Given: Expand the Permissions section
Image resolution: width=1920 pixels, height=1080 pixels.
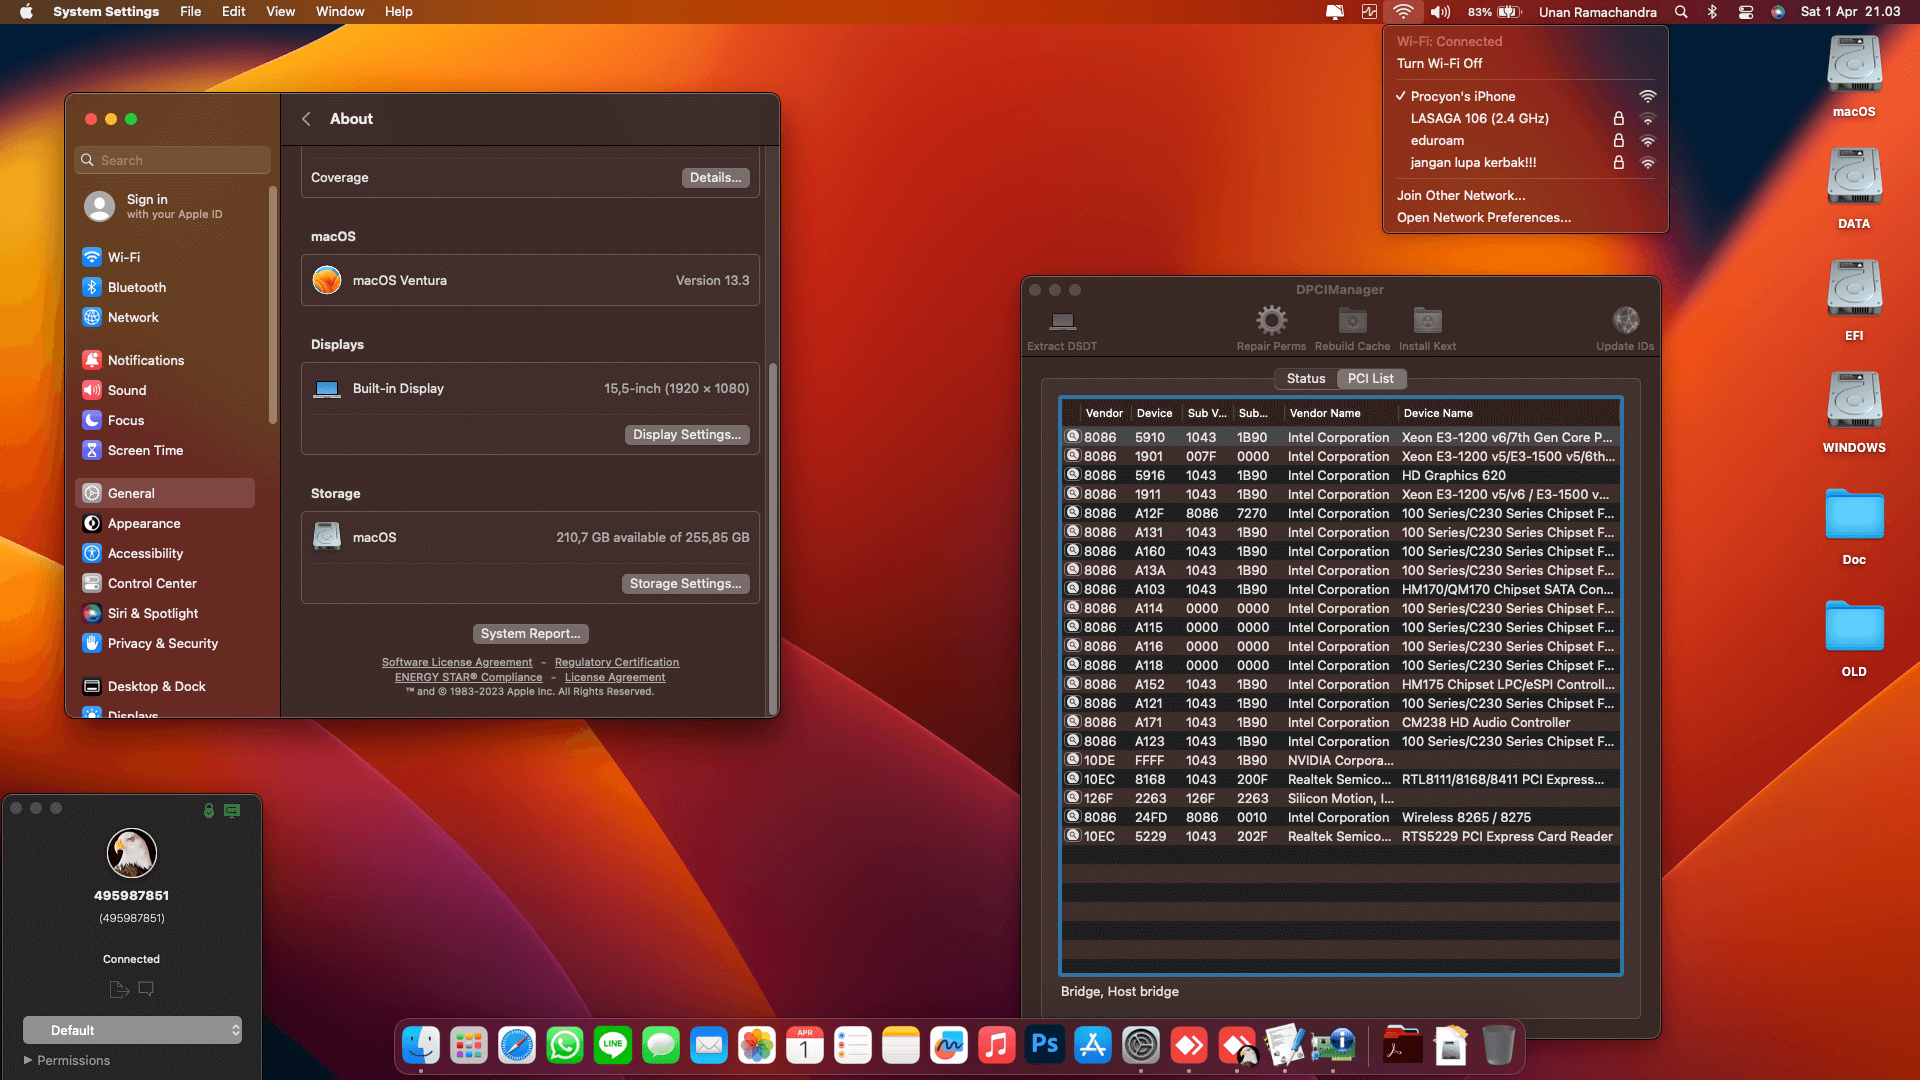Looking at the screenshot, I should pos(70,1060).
